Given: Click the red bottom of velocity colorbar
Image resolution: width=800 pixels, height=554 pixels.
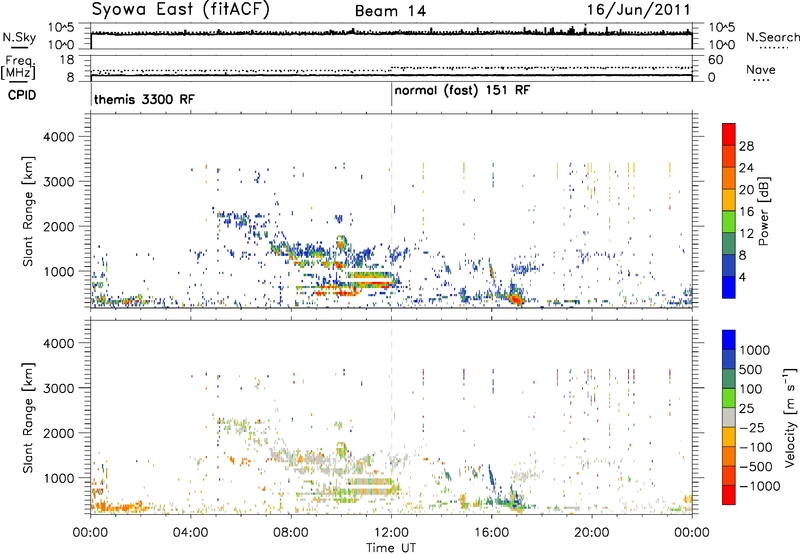Looking at the screenshot, I should click(729, 495).
